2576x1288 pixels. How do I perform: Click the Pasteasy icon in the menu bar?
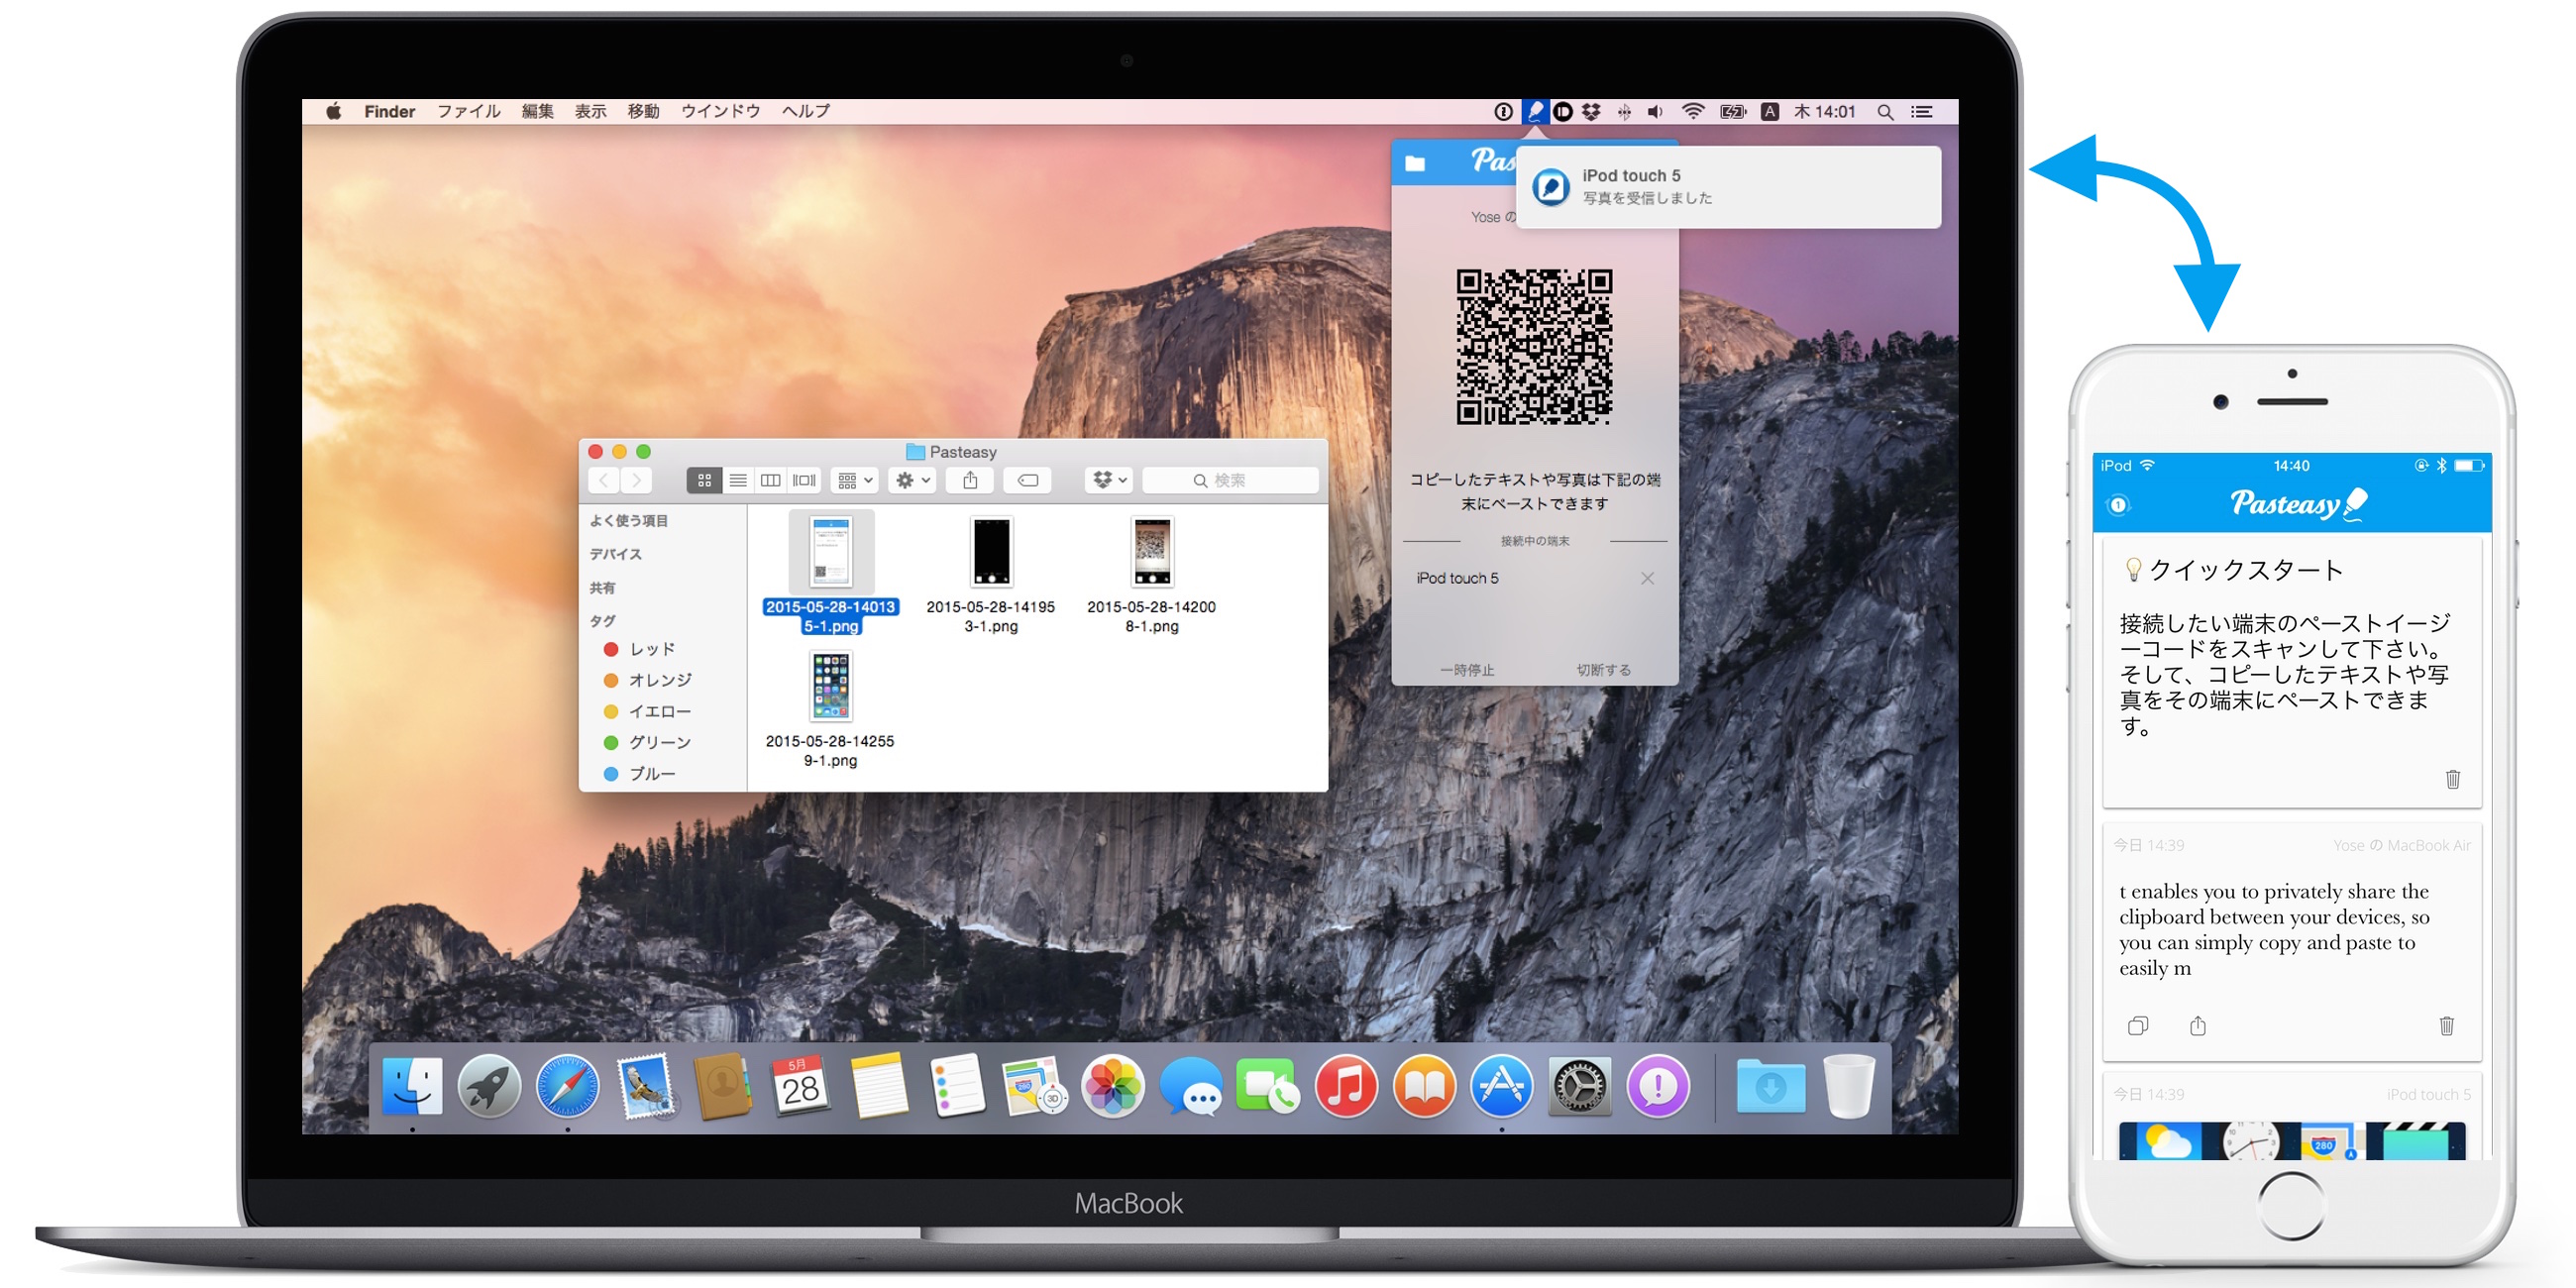pos(1534,111)
